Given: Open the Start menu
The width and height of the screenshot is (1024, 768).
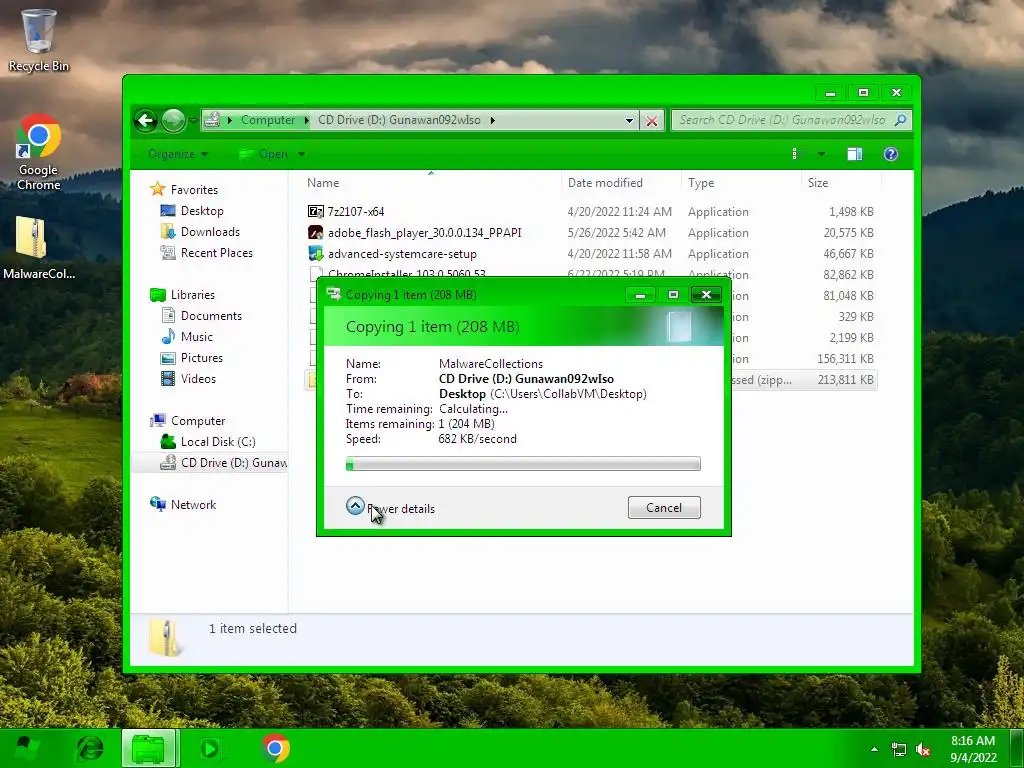Looking at the screenshot, I should [26, 748].
